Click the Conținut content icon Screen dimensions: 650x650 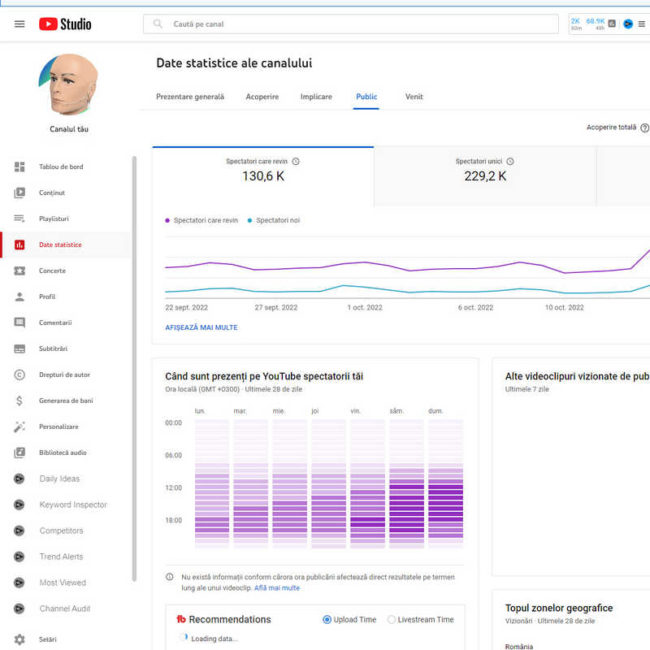pos(19,193)
